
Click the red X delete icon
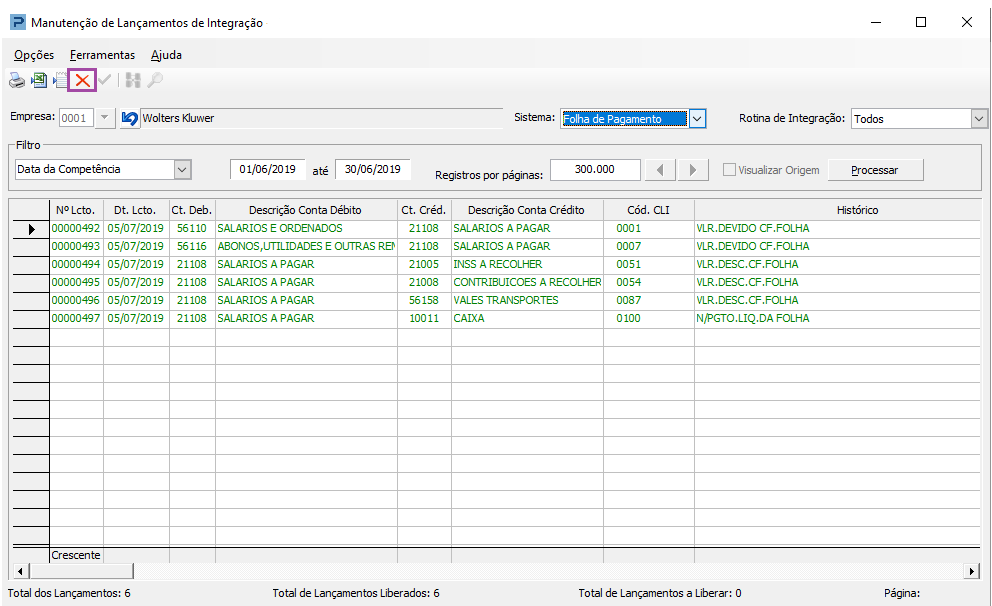pos(82,80)
